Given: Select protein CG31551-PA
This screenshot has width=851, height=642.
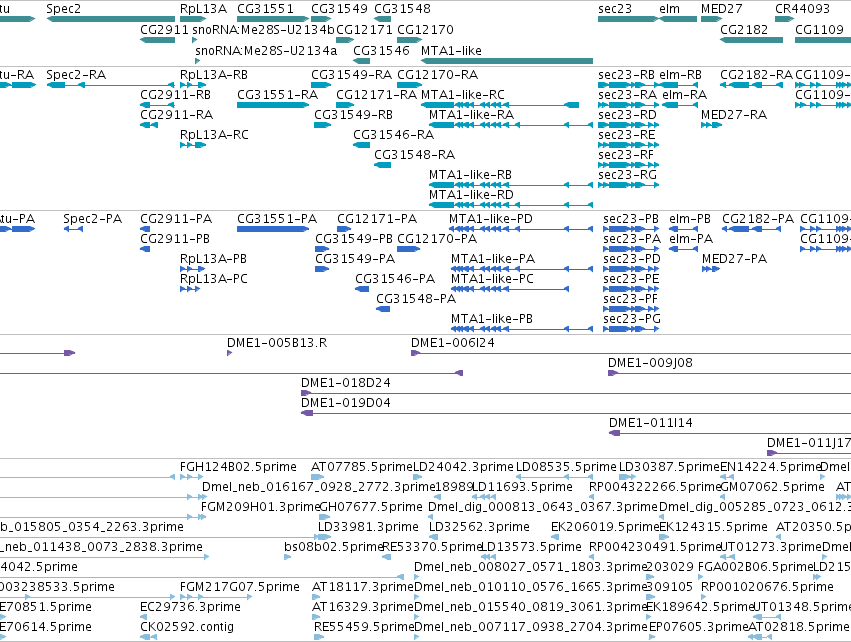Looking at the screenshot, I should coord(273,229).
